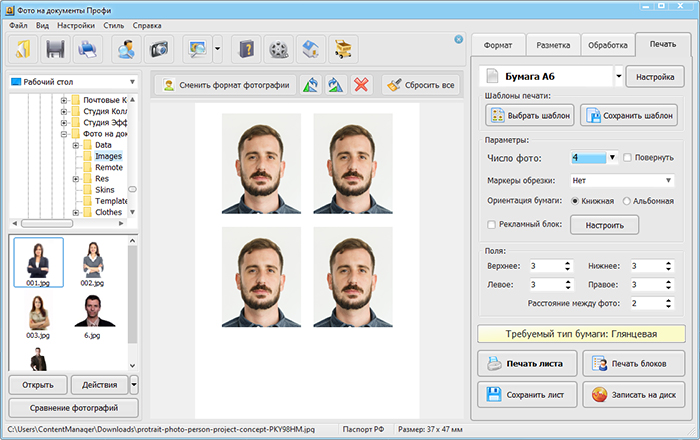This screenshot has width=700, height=440.
Task: Click the Печать листа button
Action: tap(527, 364)
